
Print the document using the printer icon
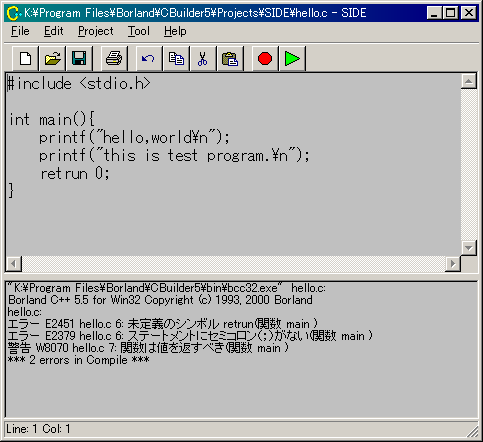pos(114,59)
